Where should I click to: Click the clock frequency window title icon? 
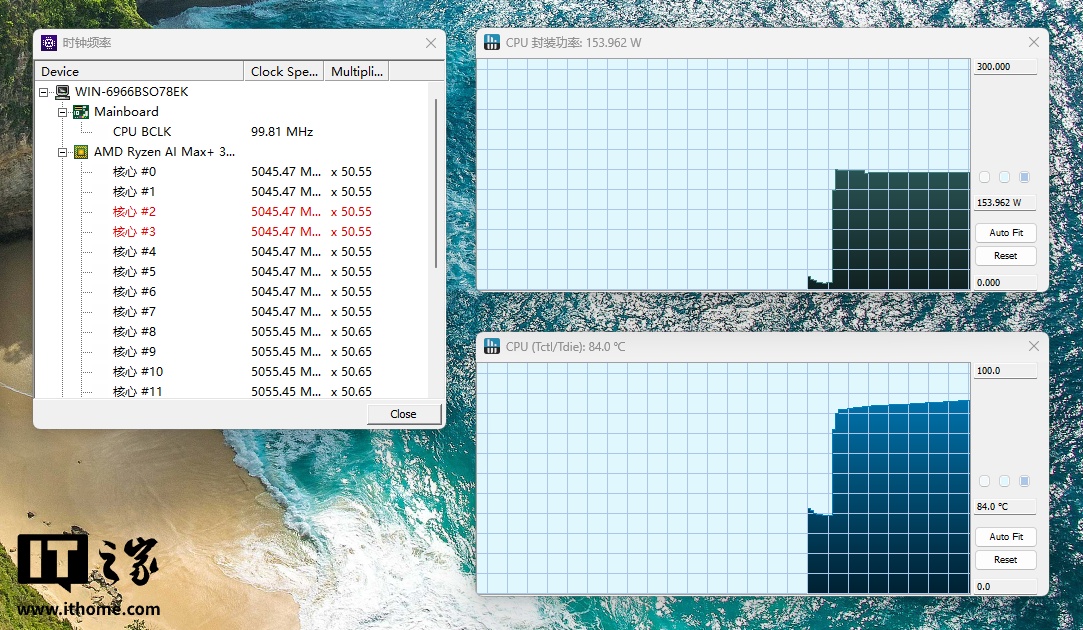[49, 43]
